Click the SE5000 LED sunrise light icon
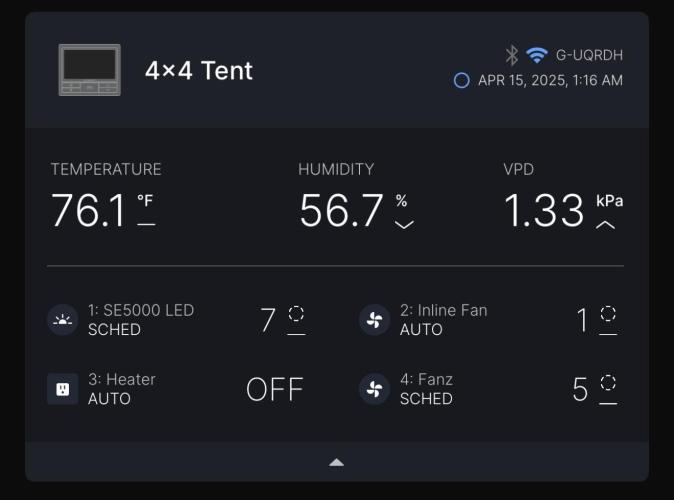 62,320
